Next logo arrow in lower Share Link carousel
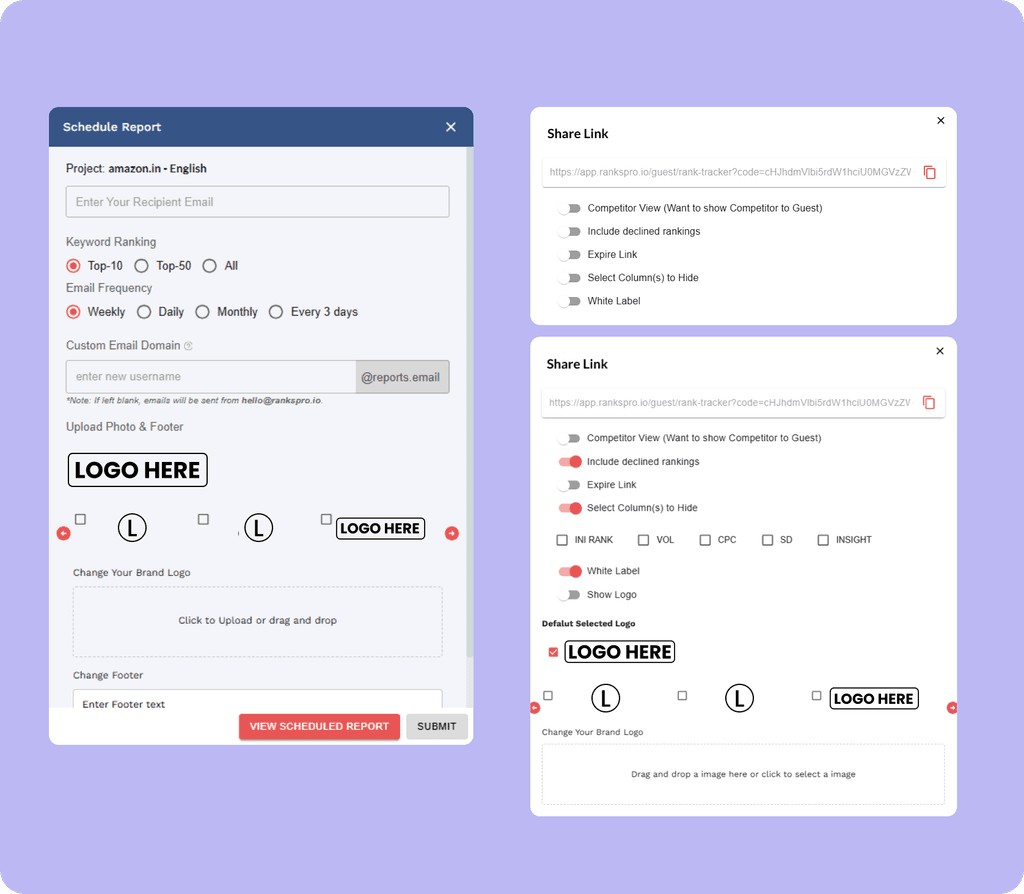1024x894 pixels. click(x=952, y=708)
